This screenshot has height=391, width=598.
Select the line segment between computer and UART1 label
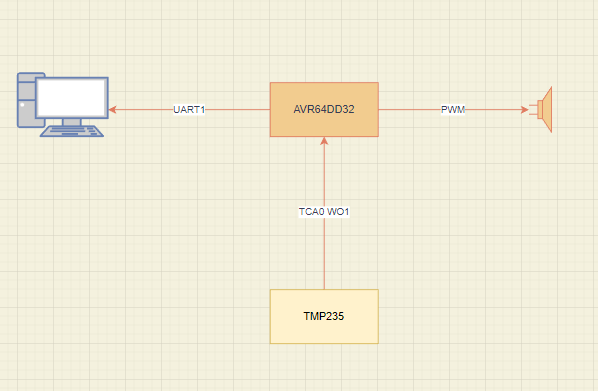click(145, 110)
